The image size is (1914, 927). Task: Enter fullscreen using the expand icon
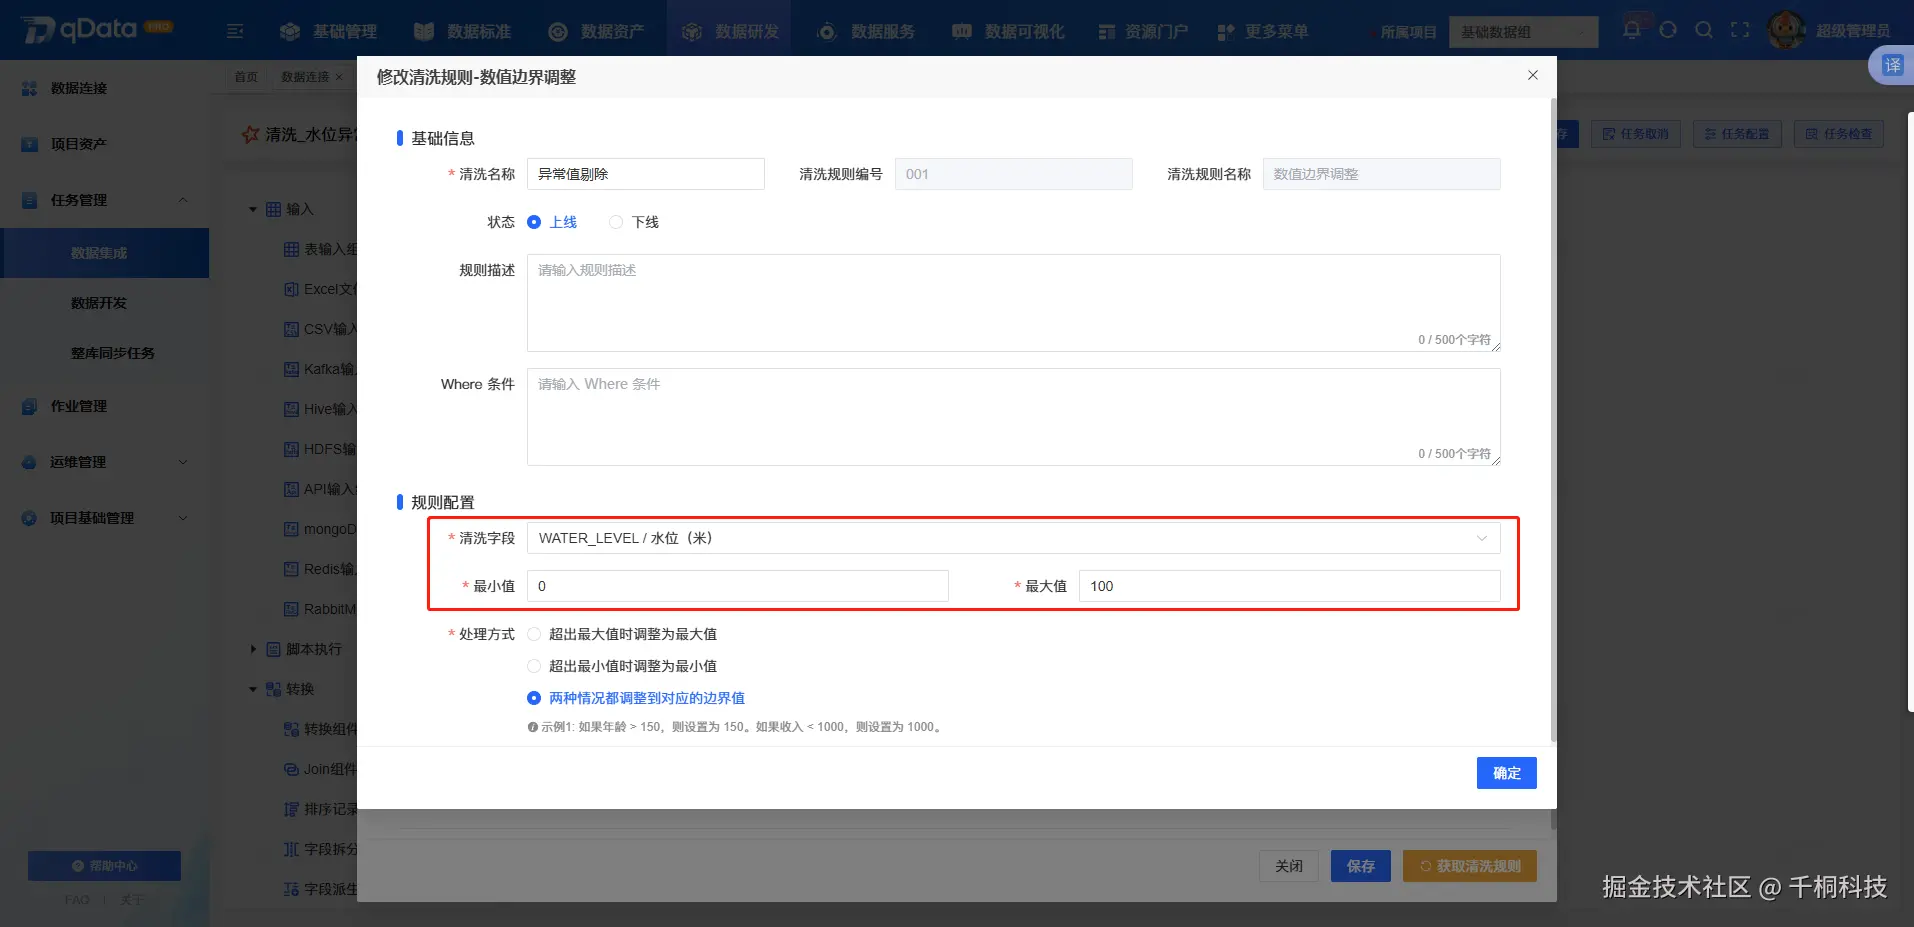point(1742,30)
